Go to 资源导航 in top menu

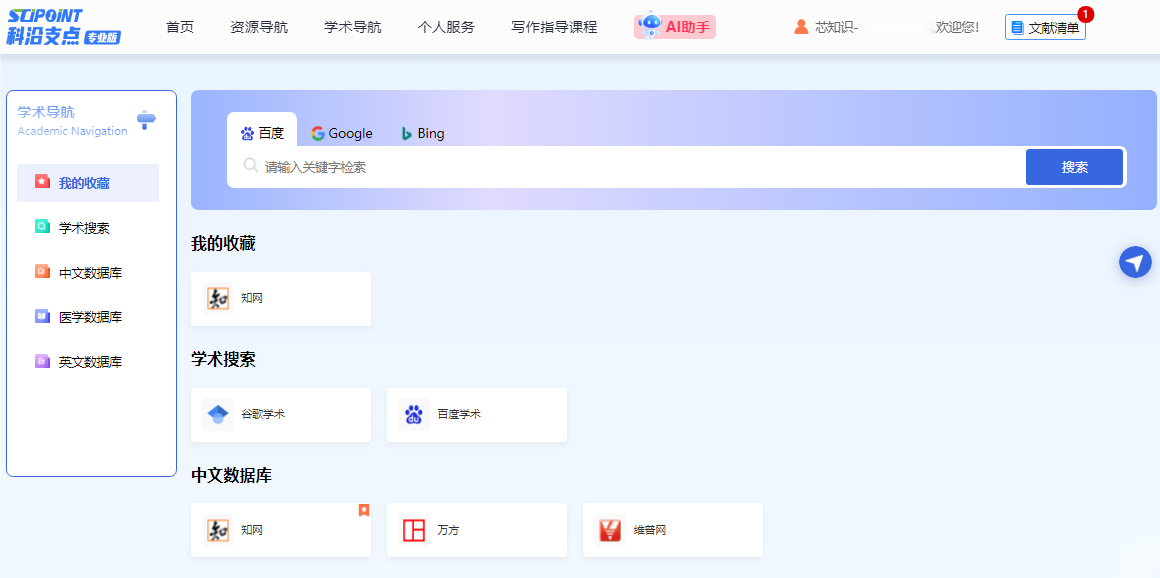coord(259,27)
